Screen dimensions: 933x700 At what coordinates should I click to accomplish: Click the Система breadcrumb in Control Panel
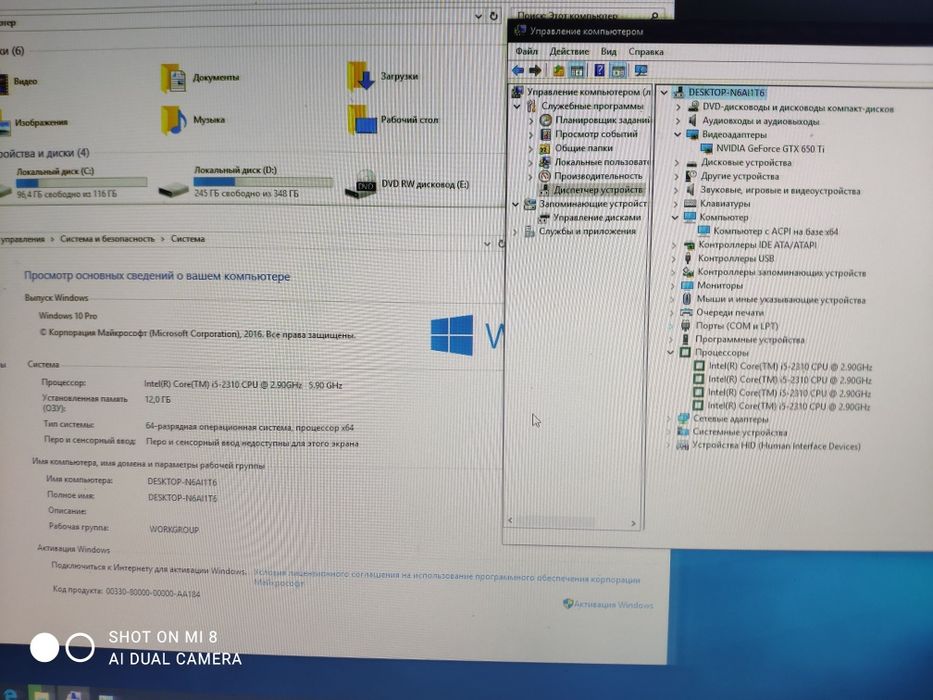pos(188,239)
